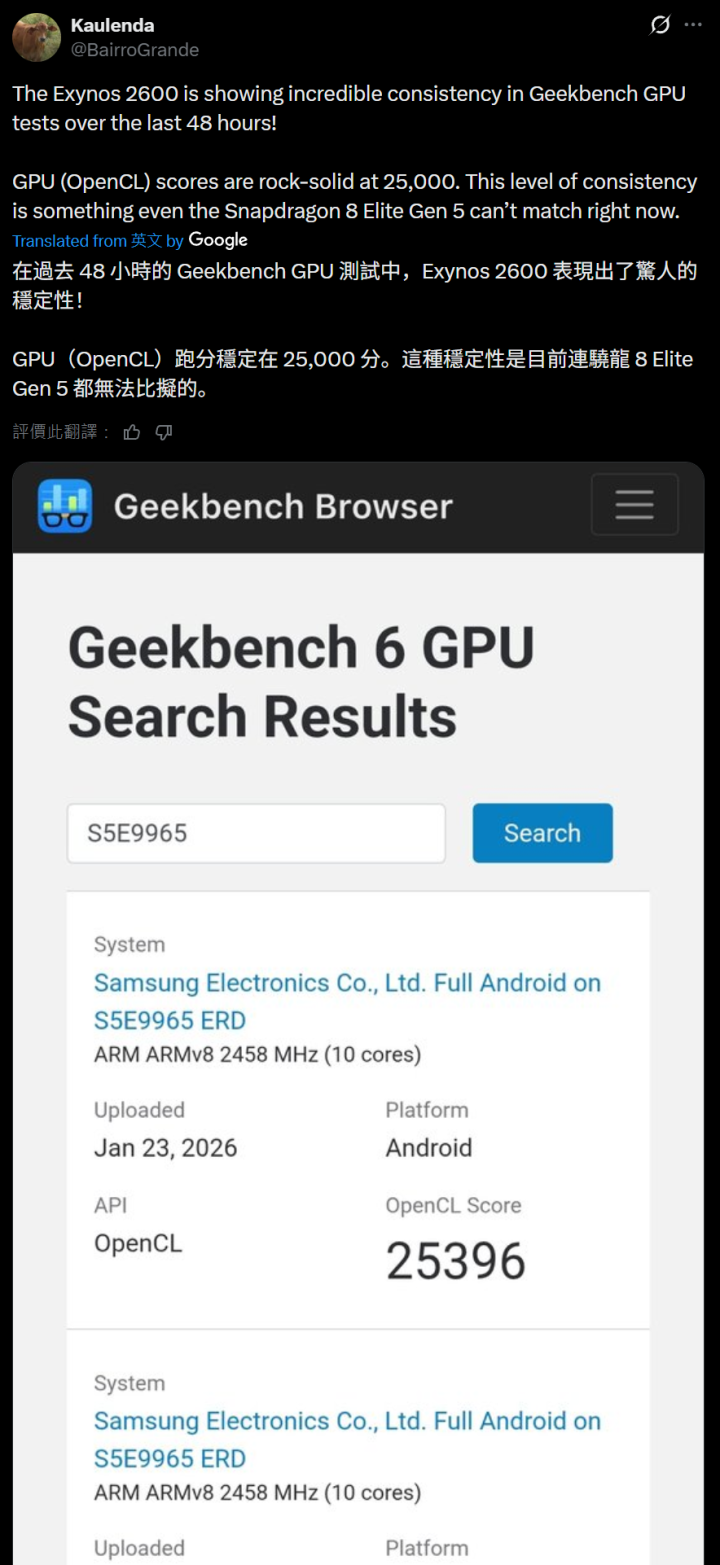Open the three-dot more options menu

(x=693, y=25)
